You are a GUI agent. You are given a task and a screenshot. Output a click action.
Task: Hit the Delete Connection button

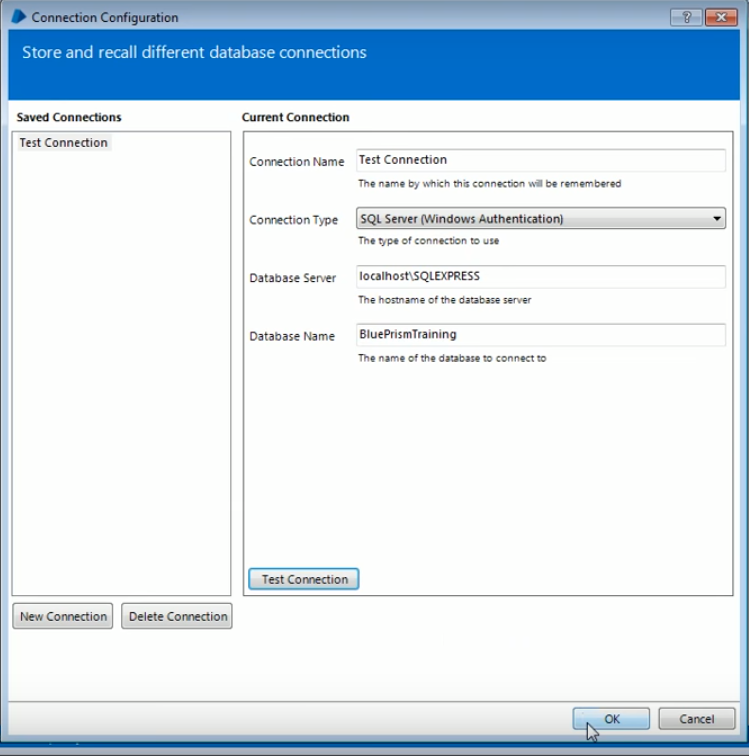177,616
